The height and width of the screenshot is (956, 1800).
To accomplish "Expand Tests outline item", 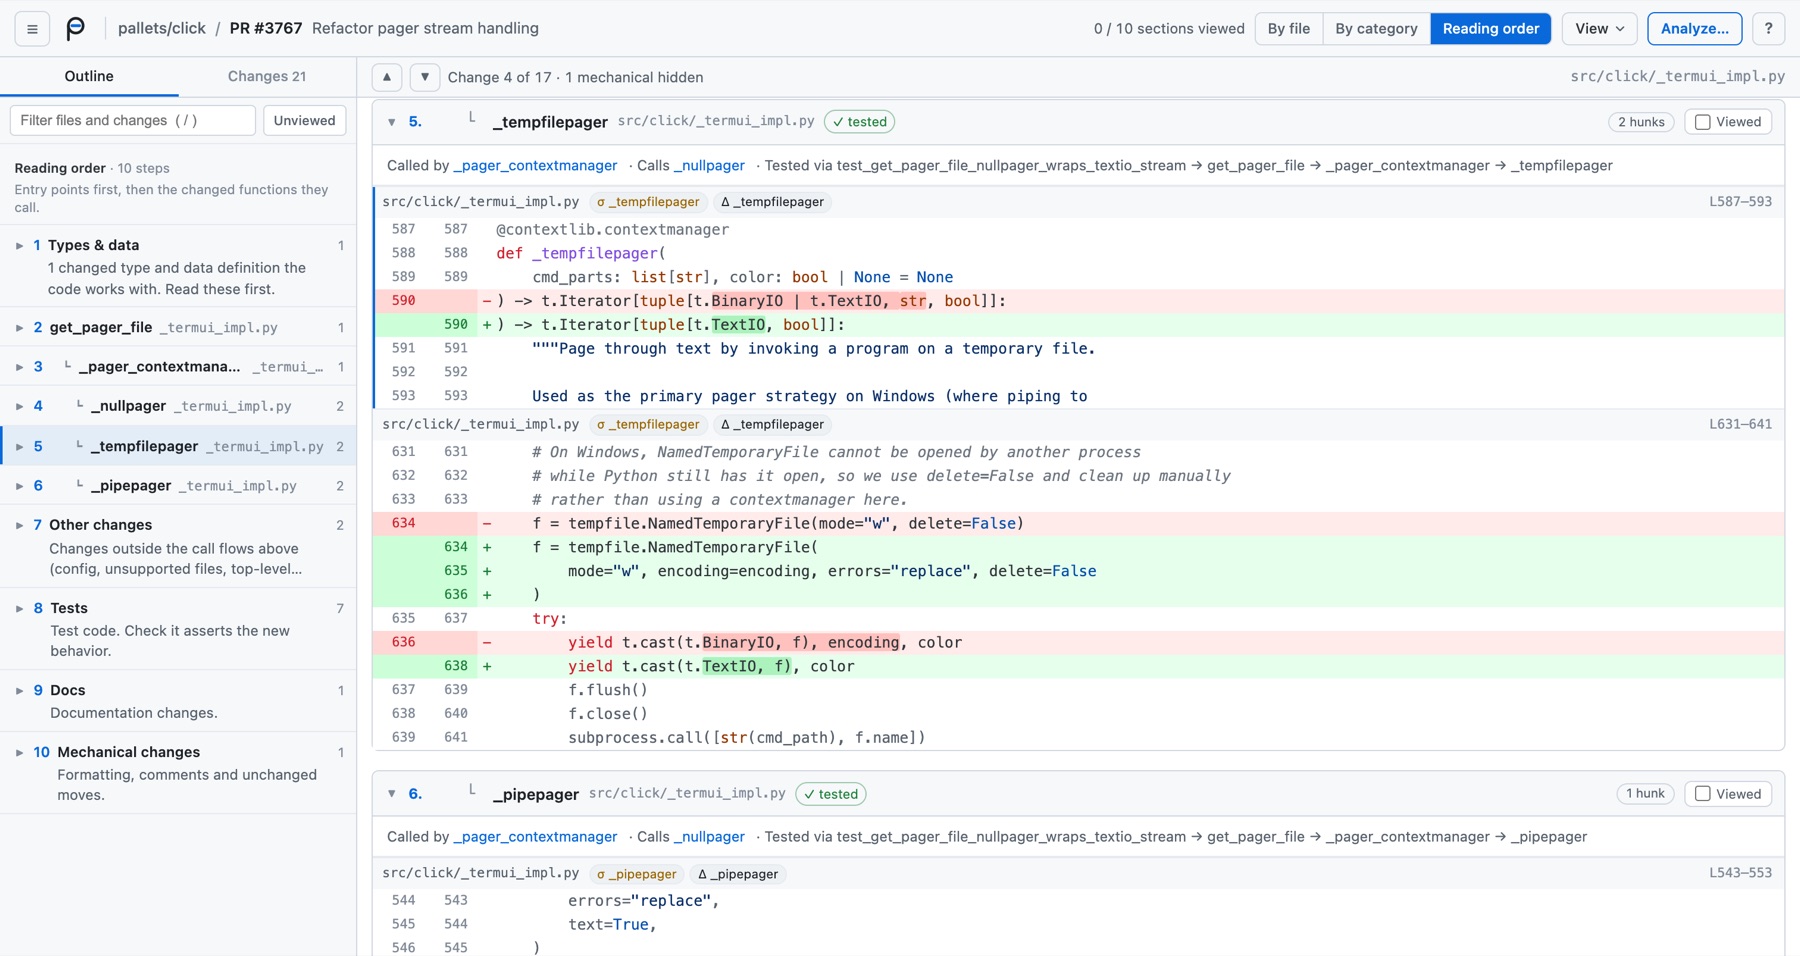I will (19, 608).
